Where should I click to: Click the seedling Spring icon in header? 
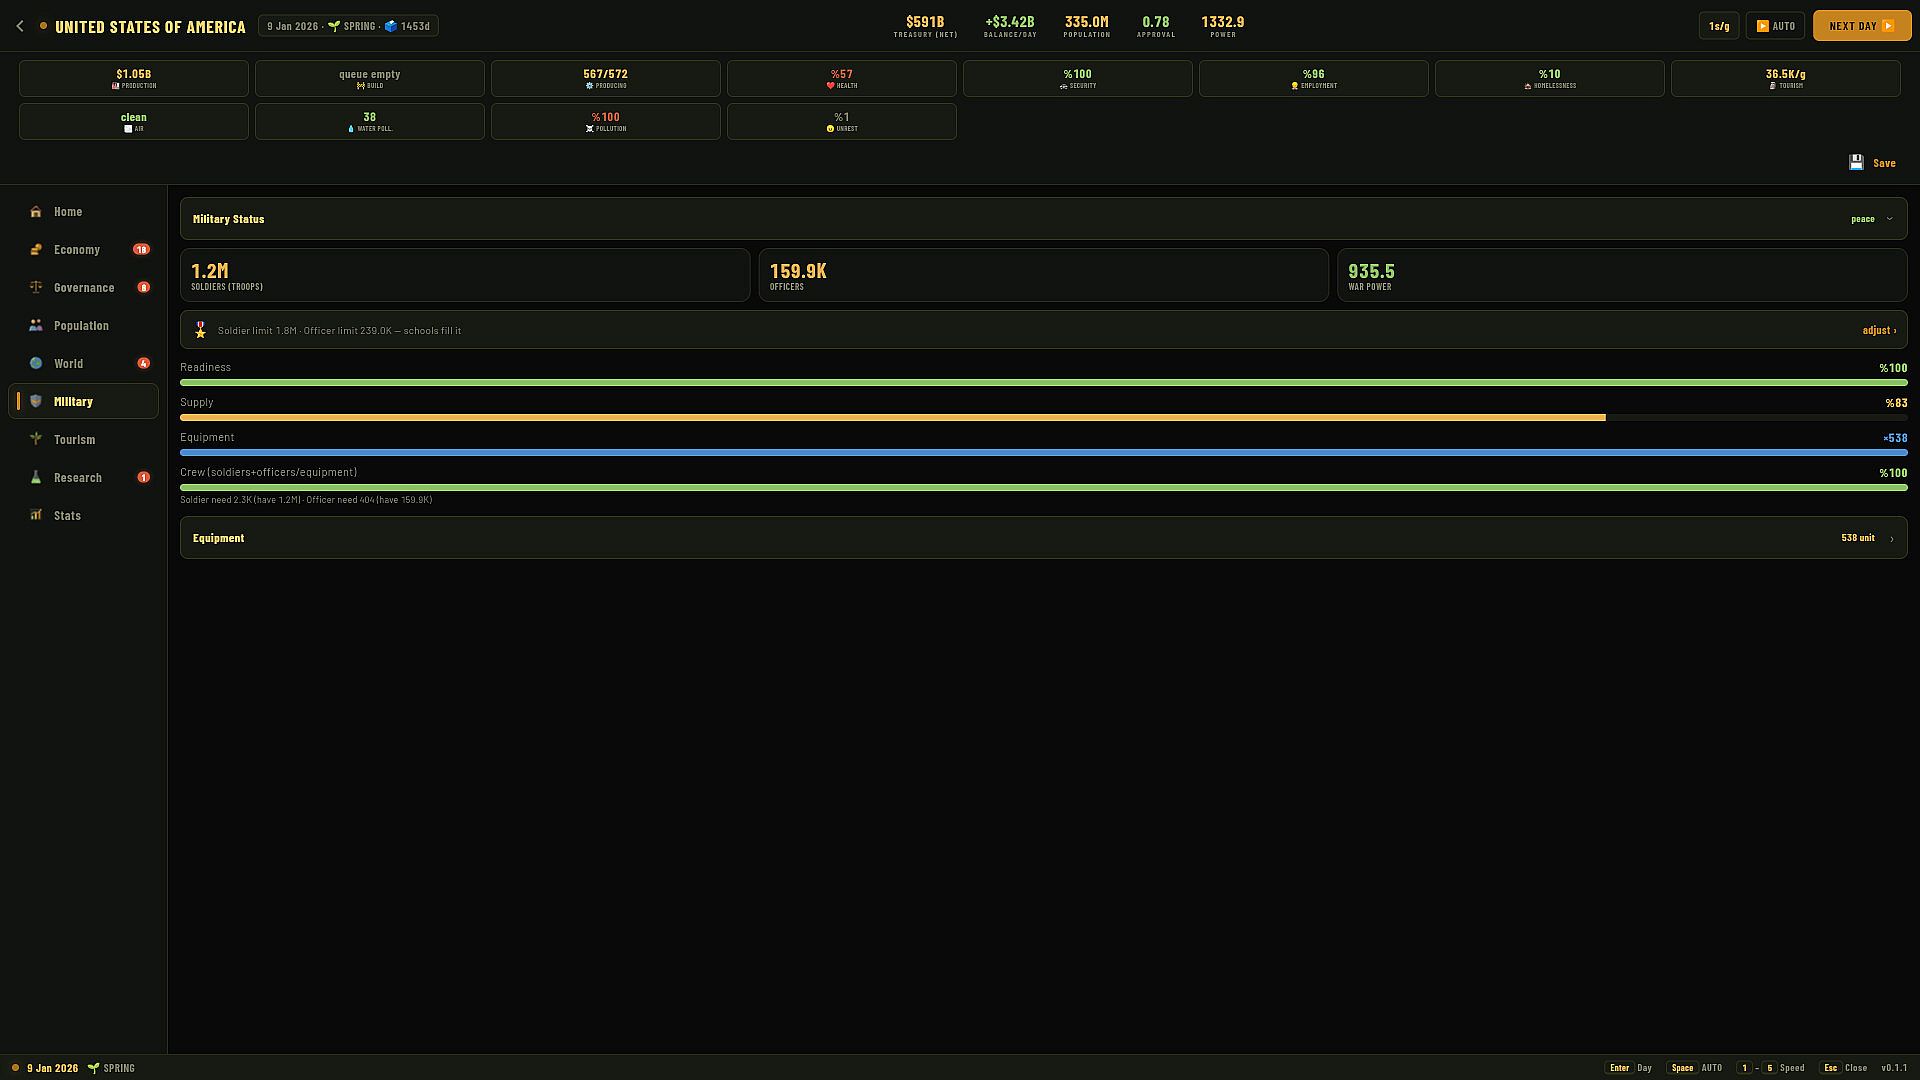(334, 26)
